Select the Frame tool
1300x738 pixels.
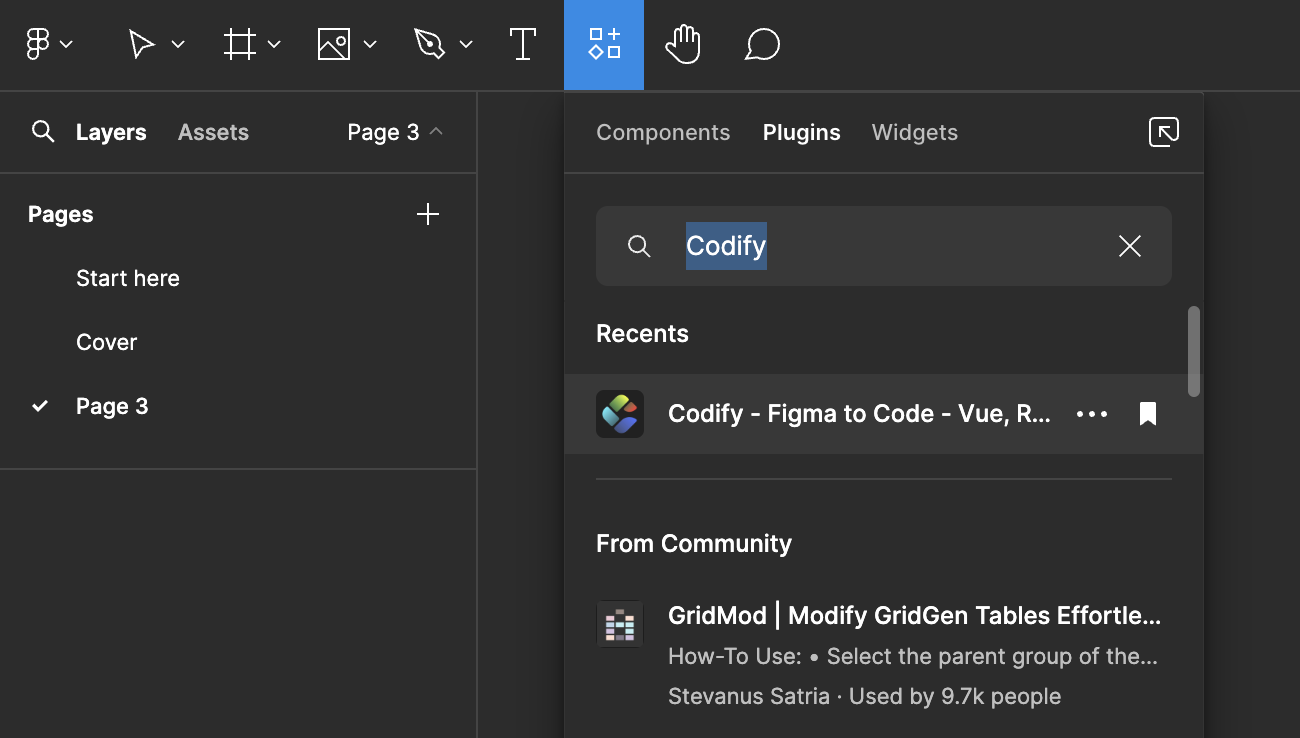click(x=239, y=44)
